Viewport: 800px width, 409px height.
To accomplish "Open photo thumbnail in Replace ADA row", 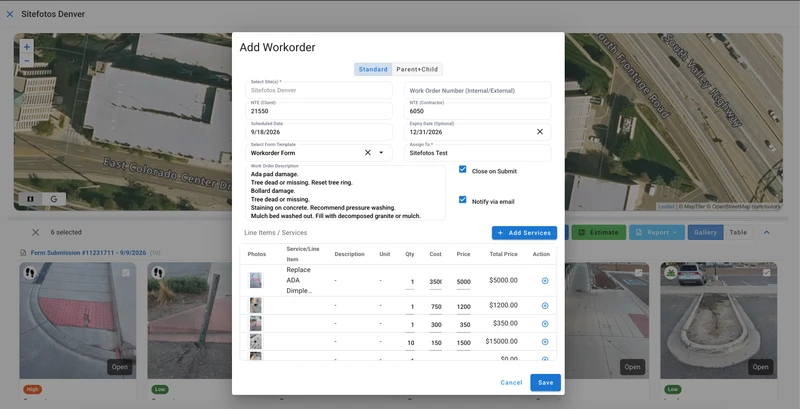I will (256, 280).
